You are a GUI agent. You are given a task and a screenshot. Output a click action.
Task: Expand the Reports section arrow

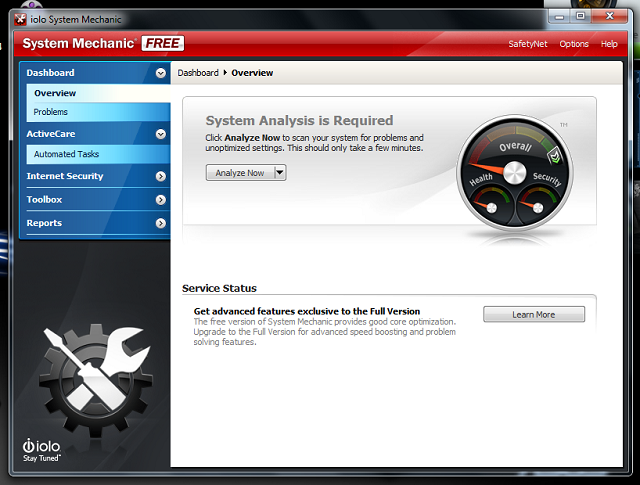[160, 224]
